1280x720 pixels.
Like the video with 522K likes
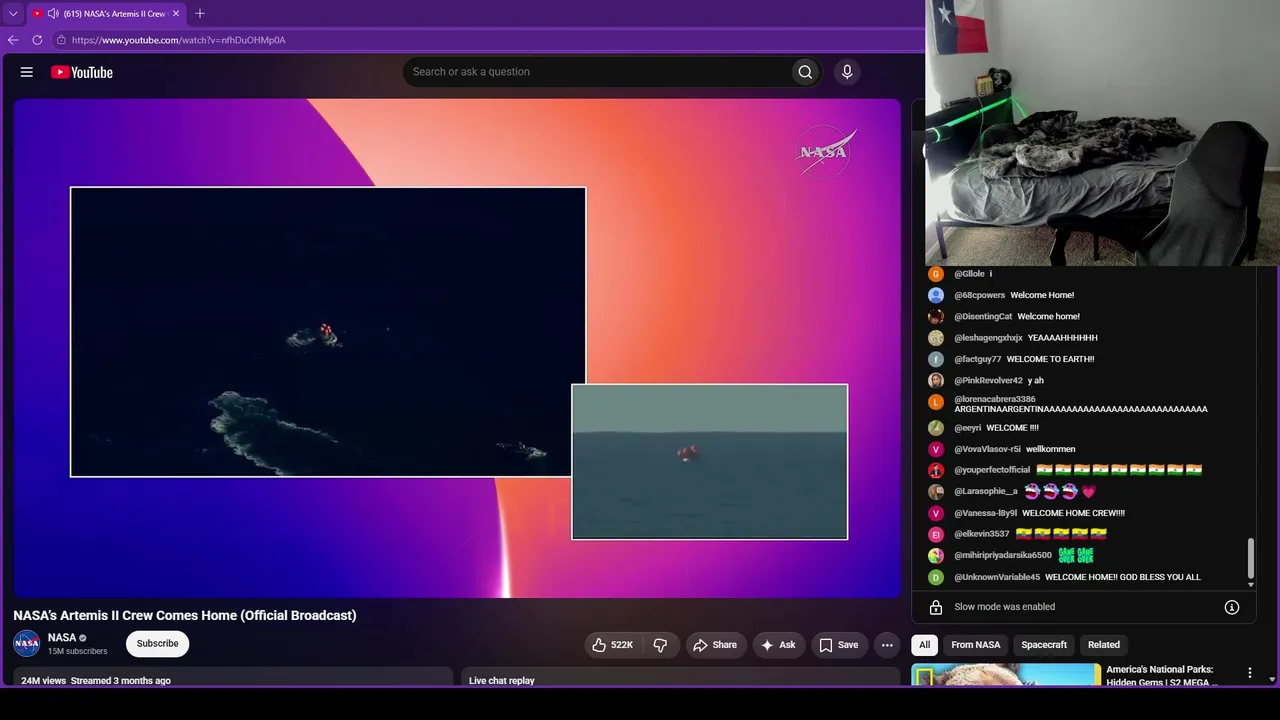click(613, 645)
